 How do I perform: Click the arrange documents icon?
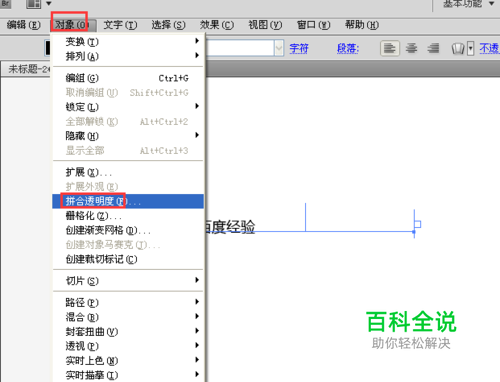coord(34,4)
